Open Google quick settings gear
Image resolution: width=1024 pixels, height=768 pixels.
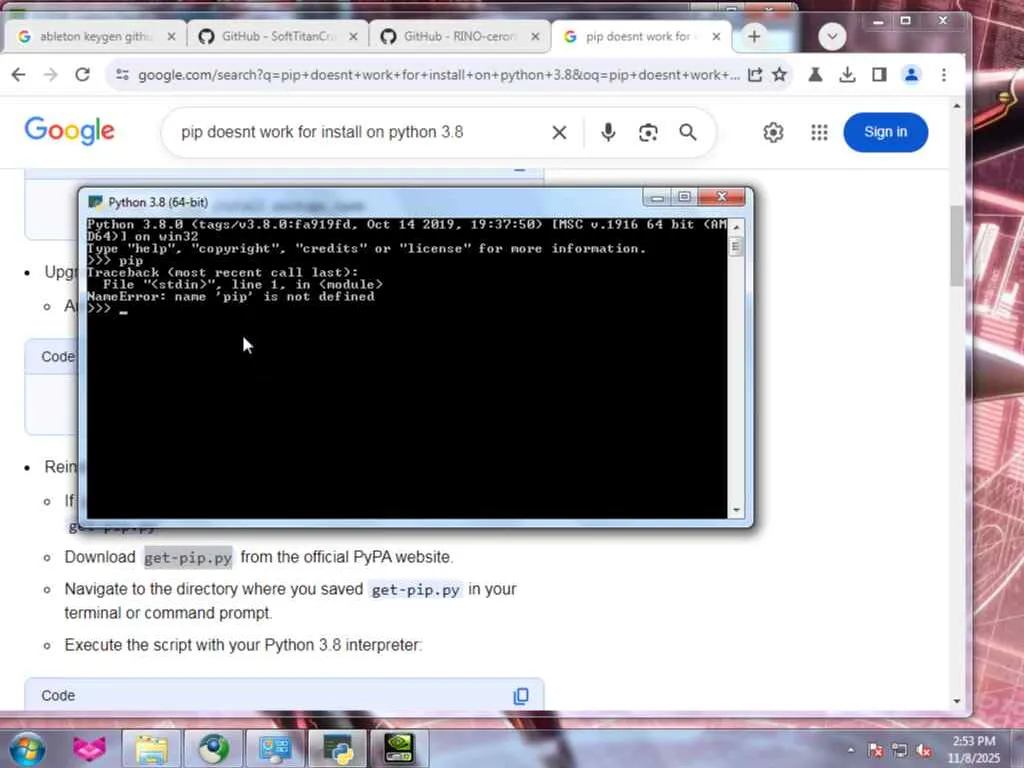pos(773,133)
